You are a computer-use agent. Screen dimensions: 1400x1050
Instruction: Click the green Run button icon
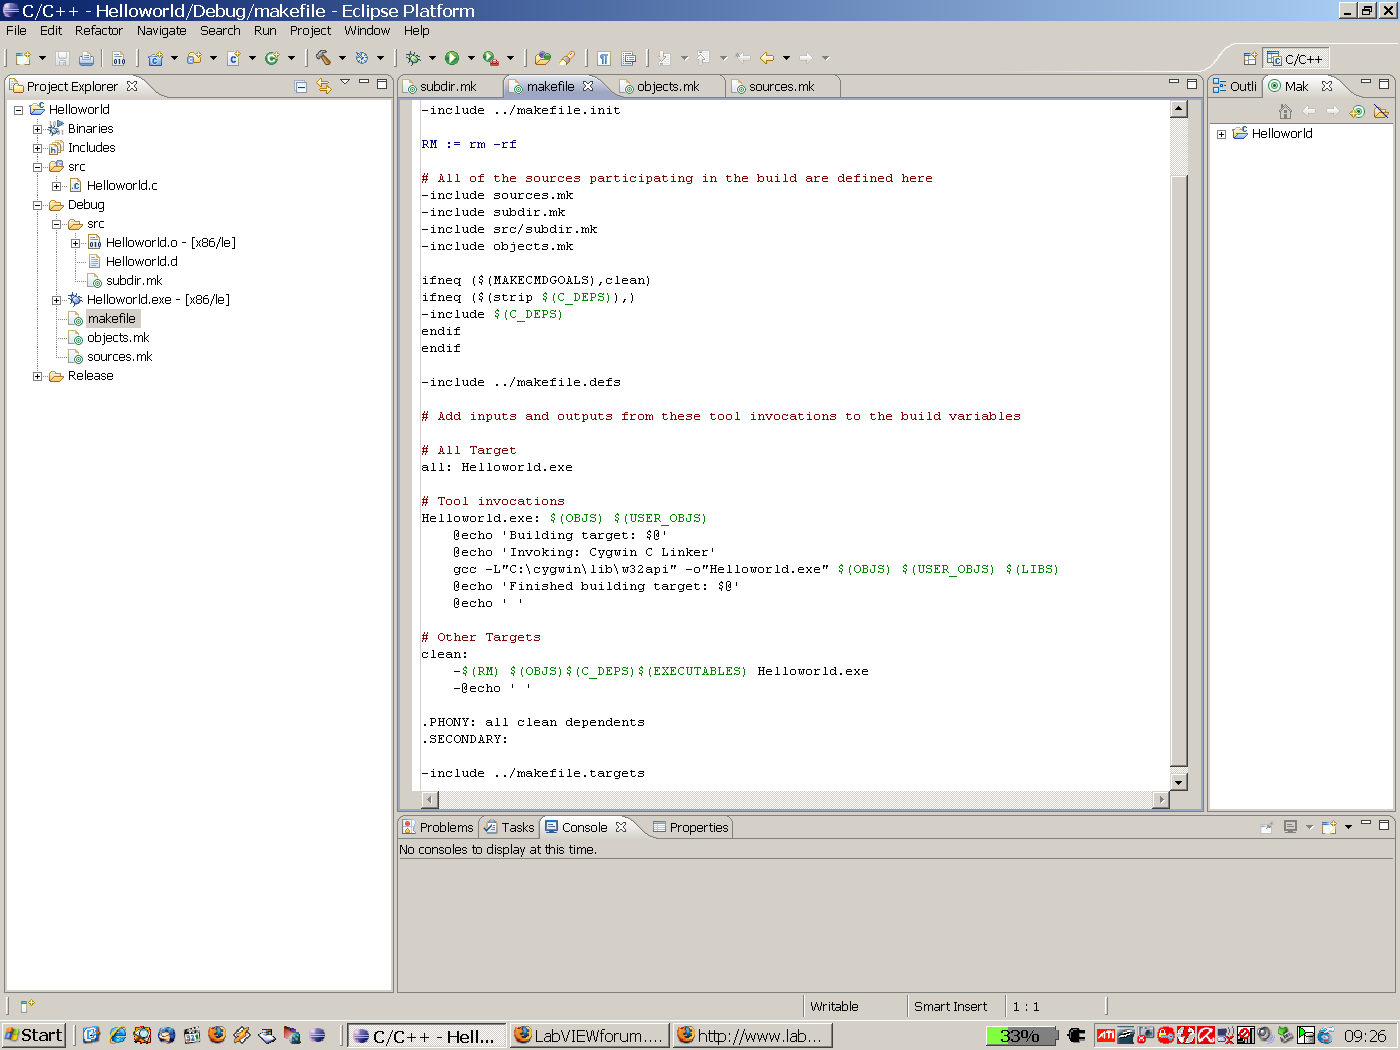(x=452, y=58)
